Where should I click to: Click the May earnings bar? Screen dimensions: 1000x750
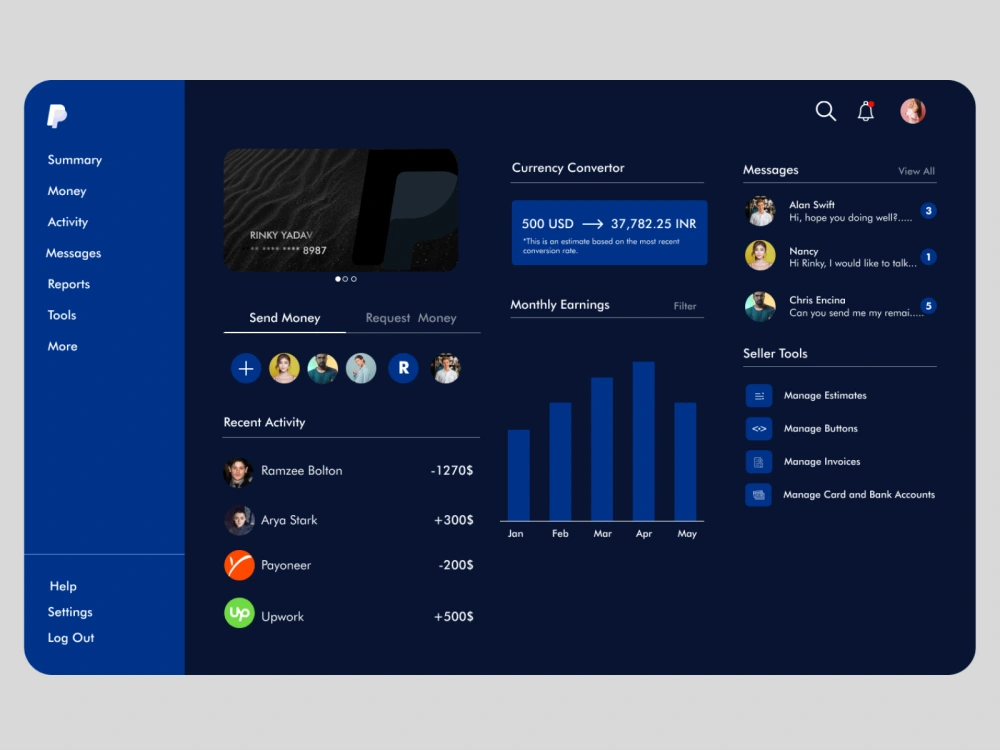click(x=685, y=462)
